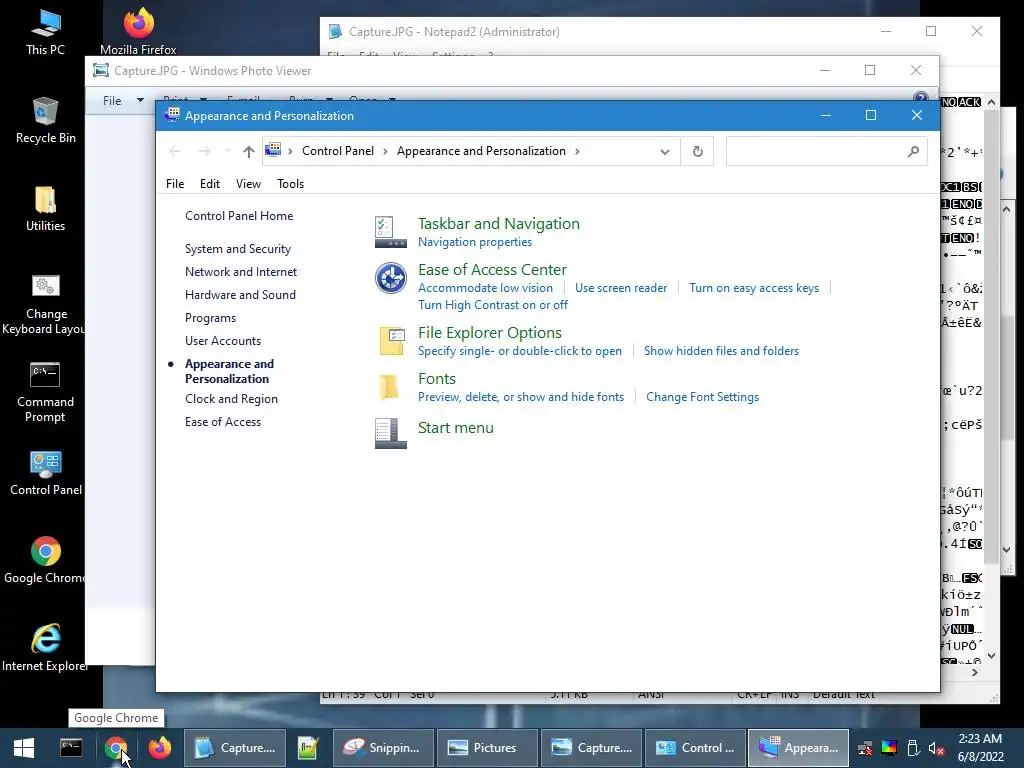Switch to Control Panel taskbar window
The width and height of the screenshot is (1024, 768).
(695, 748)
